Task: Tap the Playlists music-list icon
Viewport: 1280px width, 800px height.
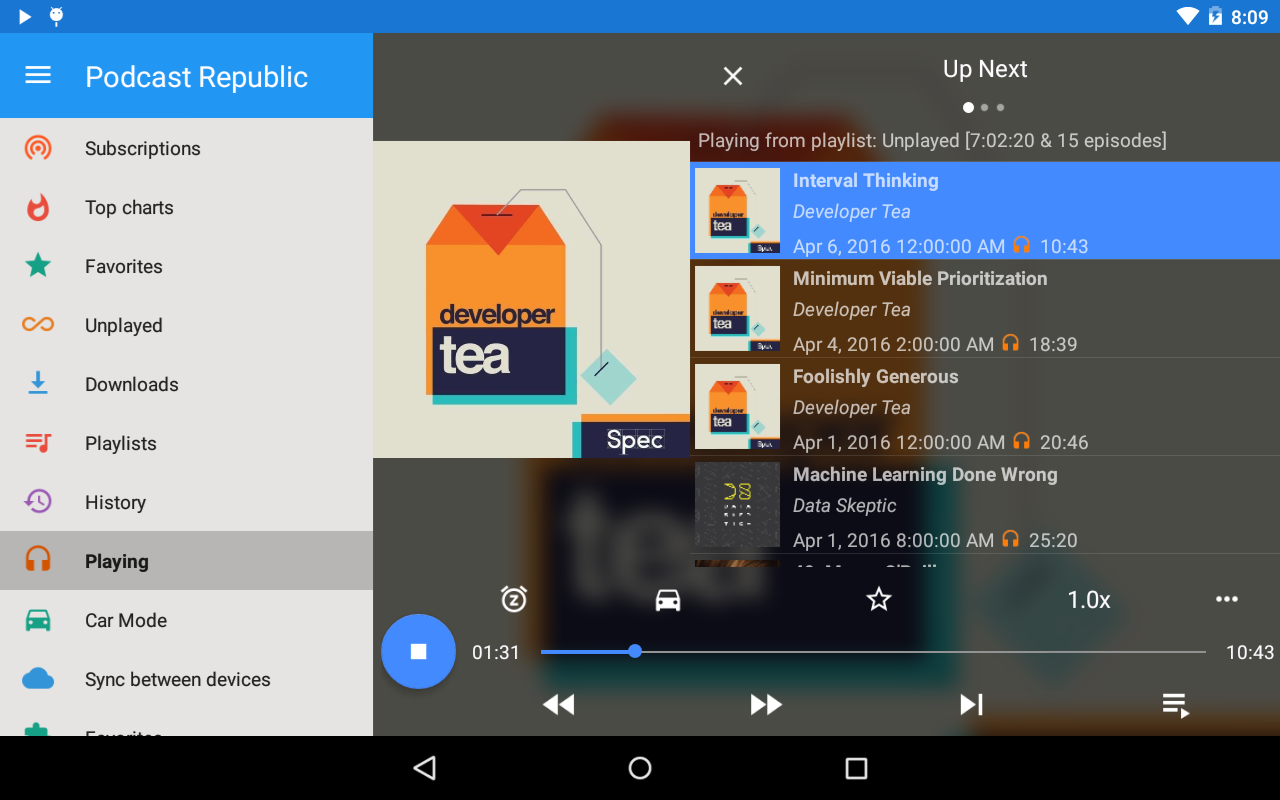Action: [x=38, y=443]
